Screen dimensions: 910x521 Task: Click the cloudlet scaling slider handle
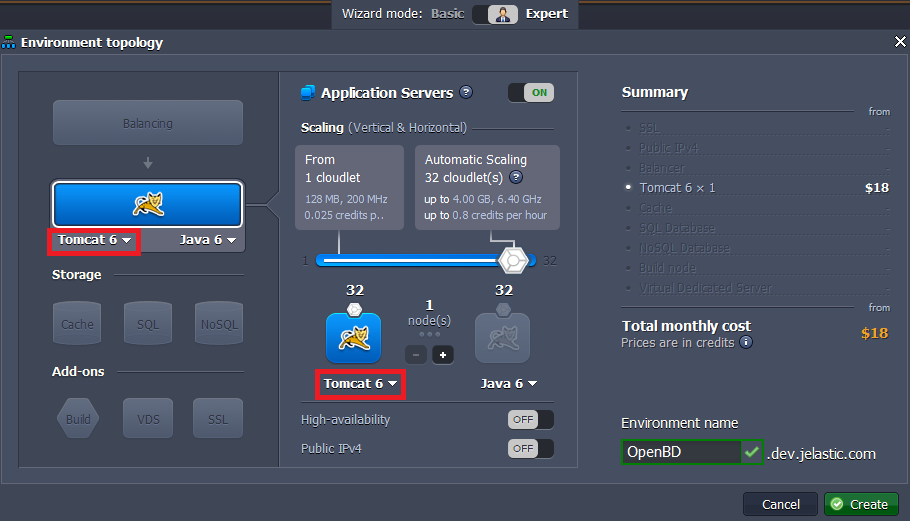pos(513,260)
